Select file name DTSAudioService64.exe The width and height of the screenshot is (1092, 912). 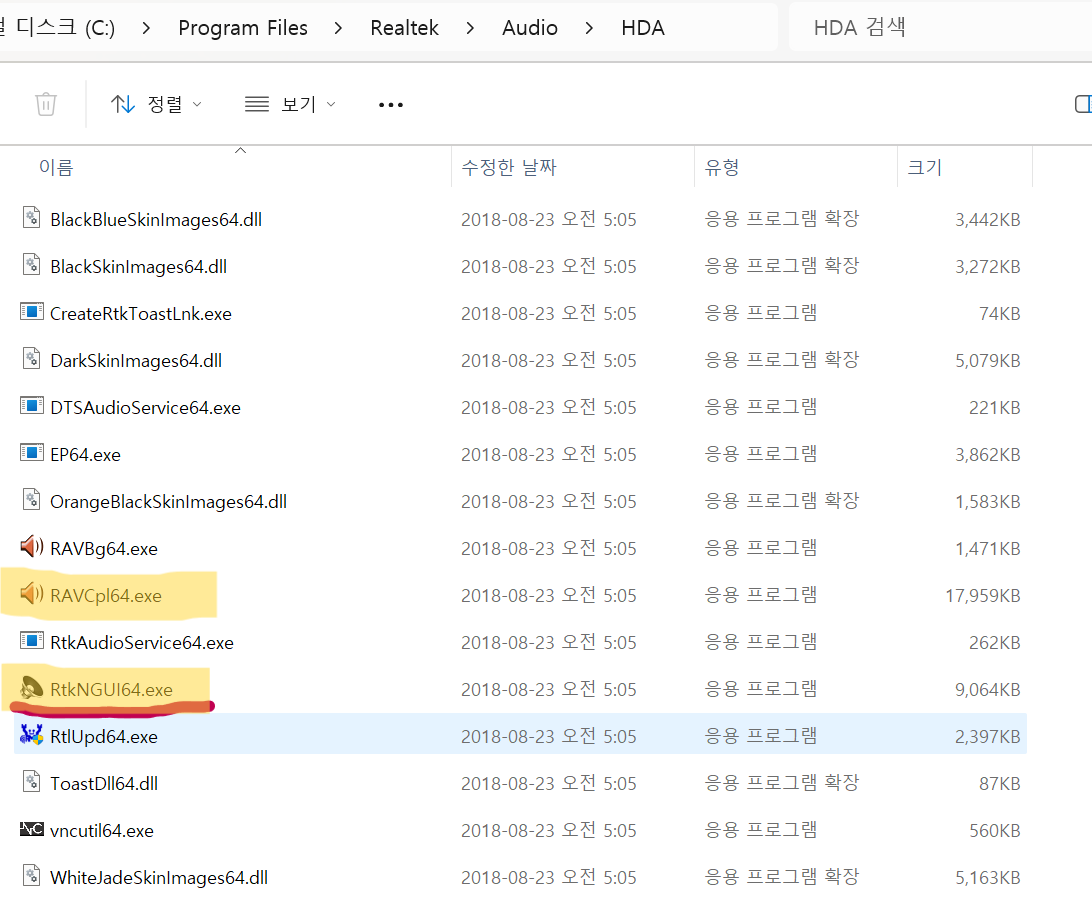[x=146, y=408]
